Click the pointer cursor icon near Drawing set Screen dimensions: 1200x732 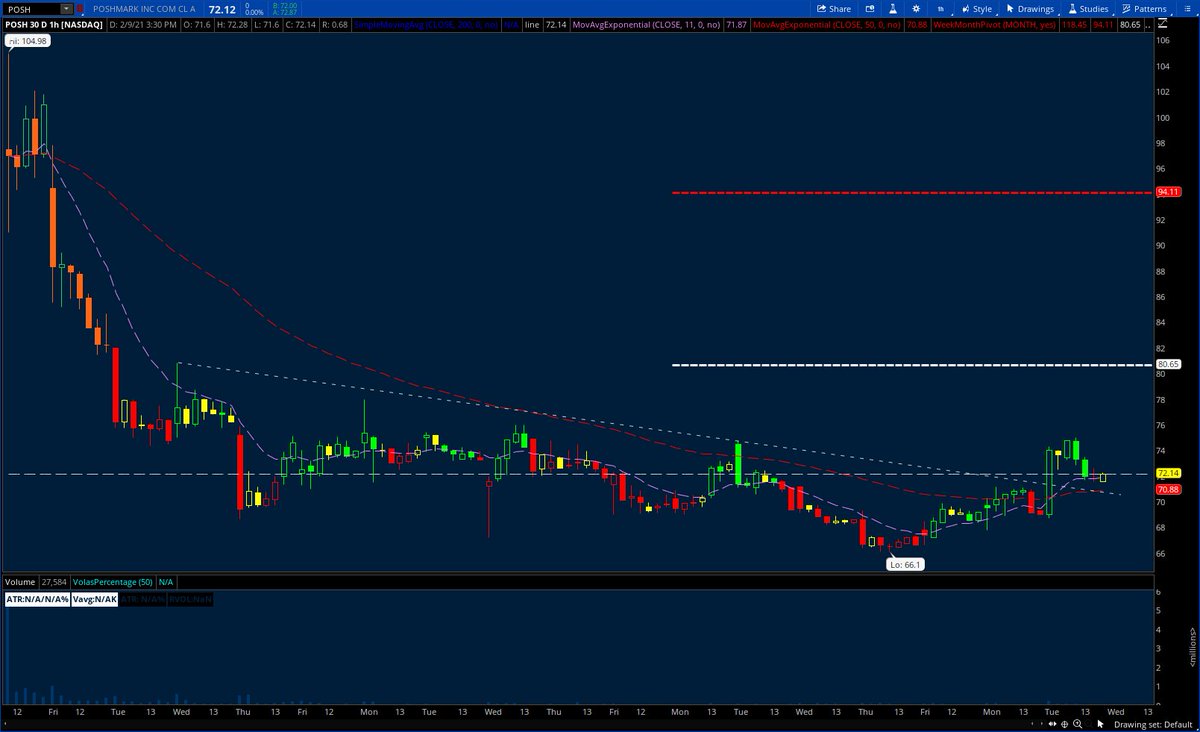(1101, 723)
